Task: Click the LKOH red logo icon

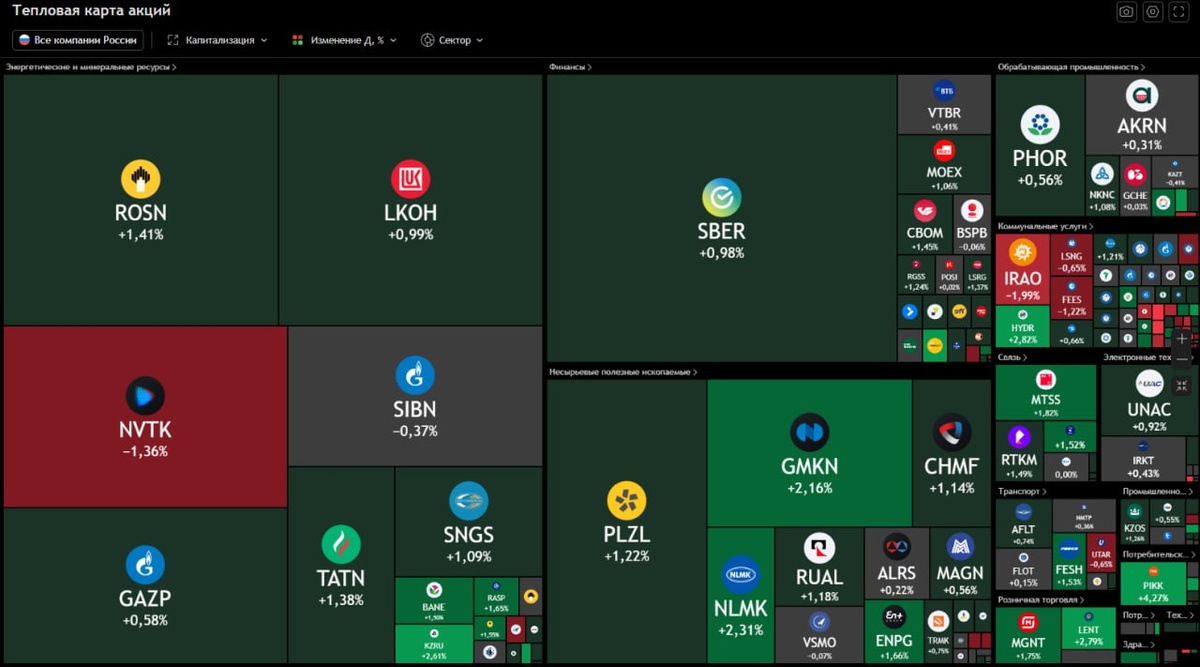Action: point(411,179)
